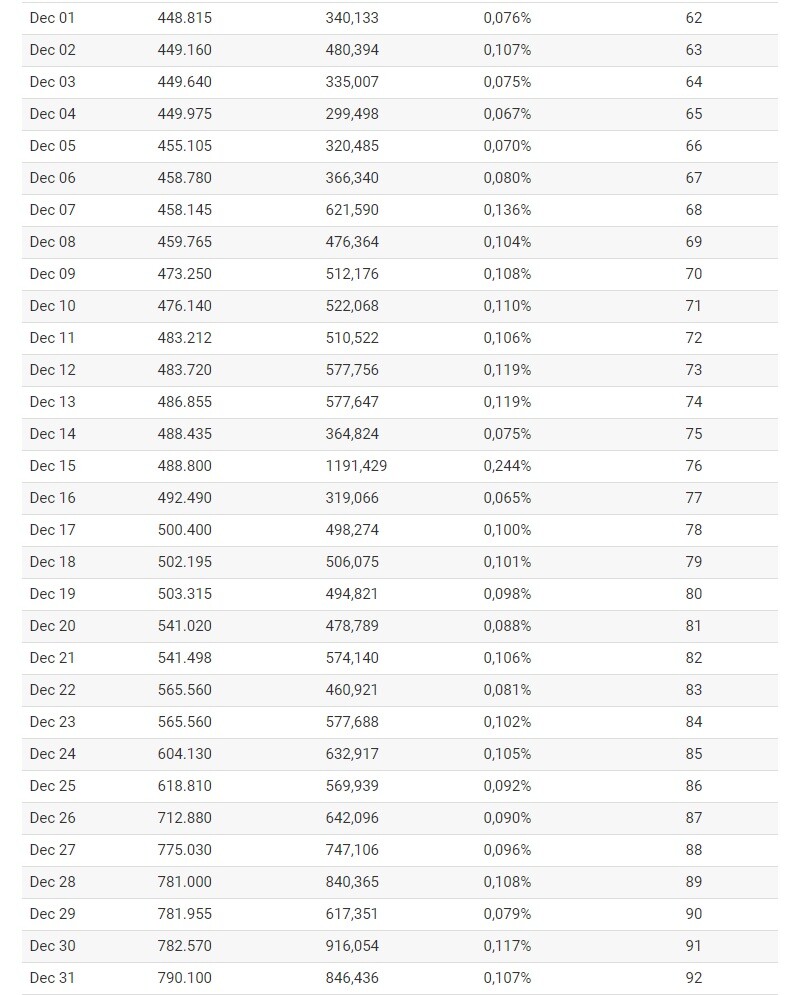800x995 pixels.
Task: Click the volume 916,054
Action: [352, 946]
